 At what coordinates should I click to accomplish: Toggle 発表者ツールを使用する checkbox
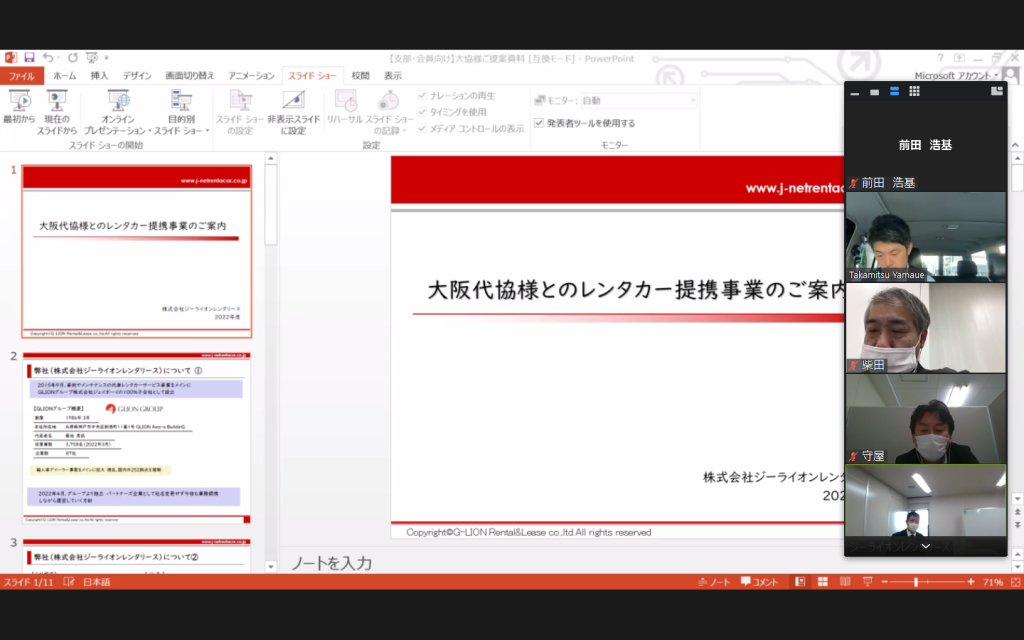[539, 123]
